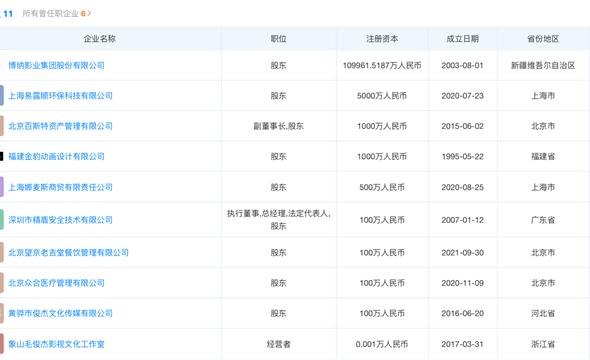Select the 5000万人民币 capital cell

pyautogui.click(x=382, y=96)
